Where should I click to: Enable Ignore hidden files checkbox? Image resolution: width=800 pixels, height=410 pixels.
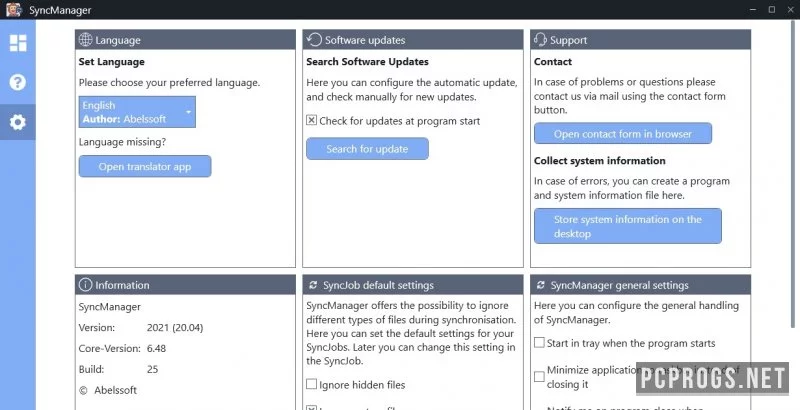click(x=311, y=384)
